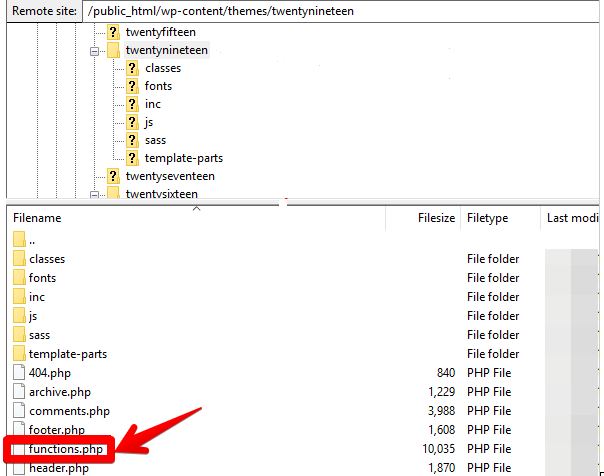Screen dimensions: 604x476
Task: Sort files by the Filesize column header
Action: (x=435, y=217)
